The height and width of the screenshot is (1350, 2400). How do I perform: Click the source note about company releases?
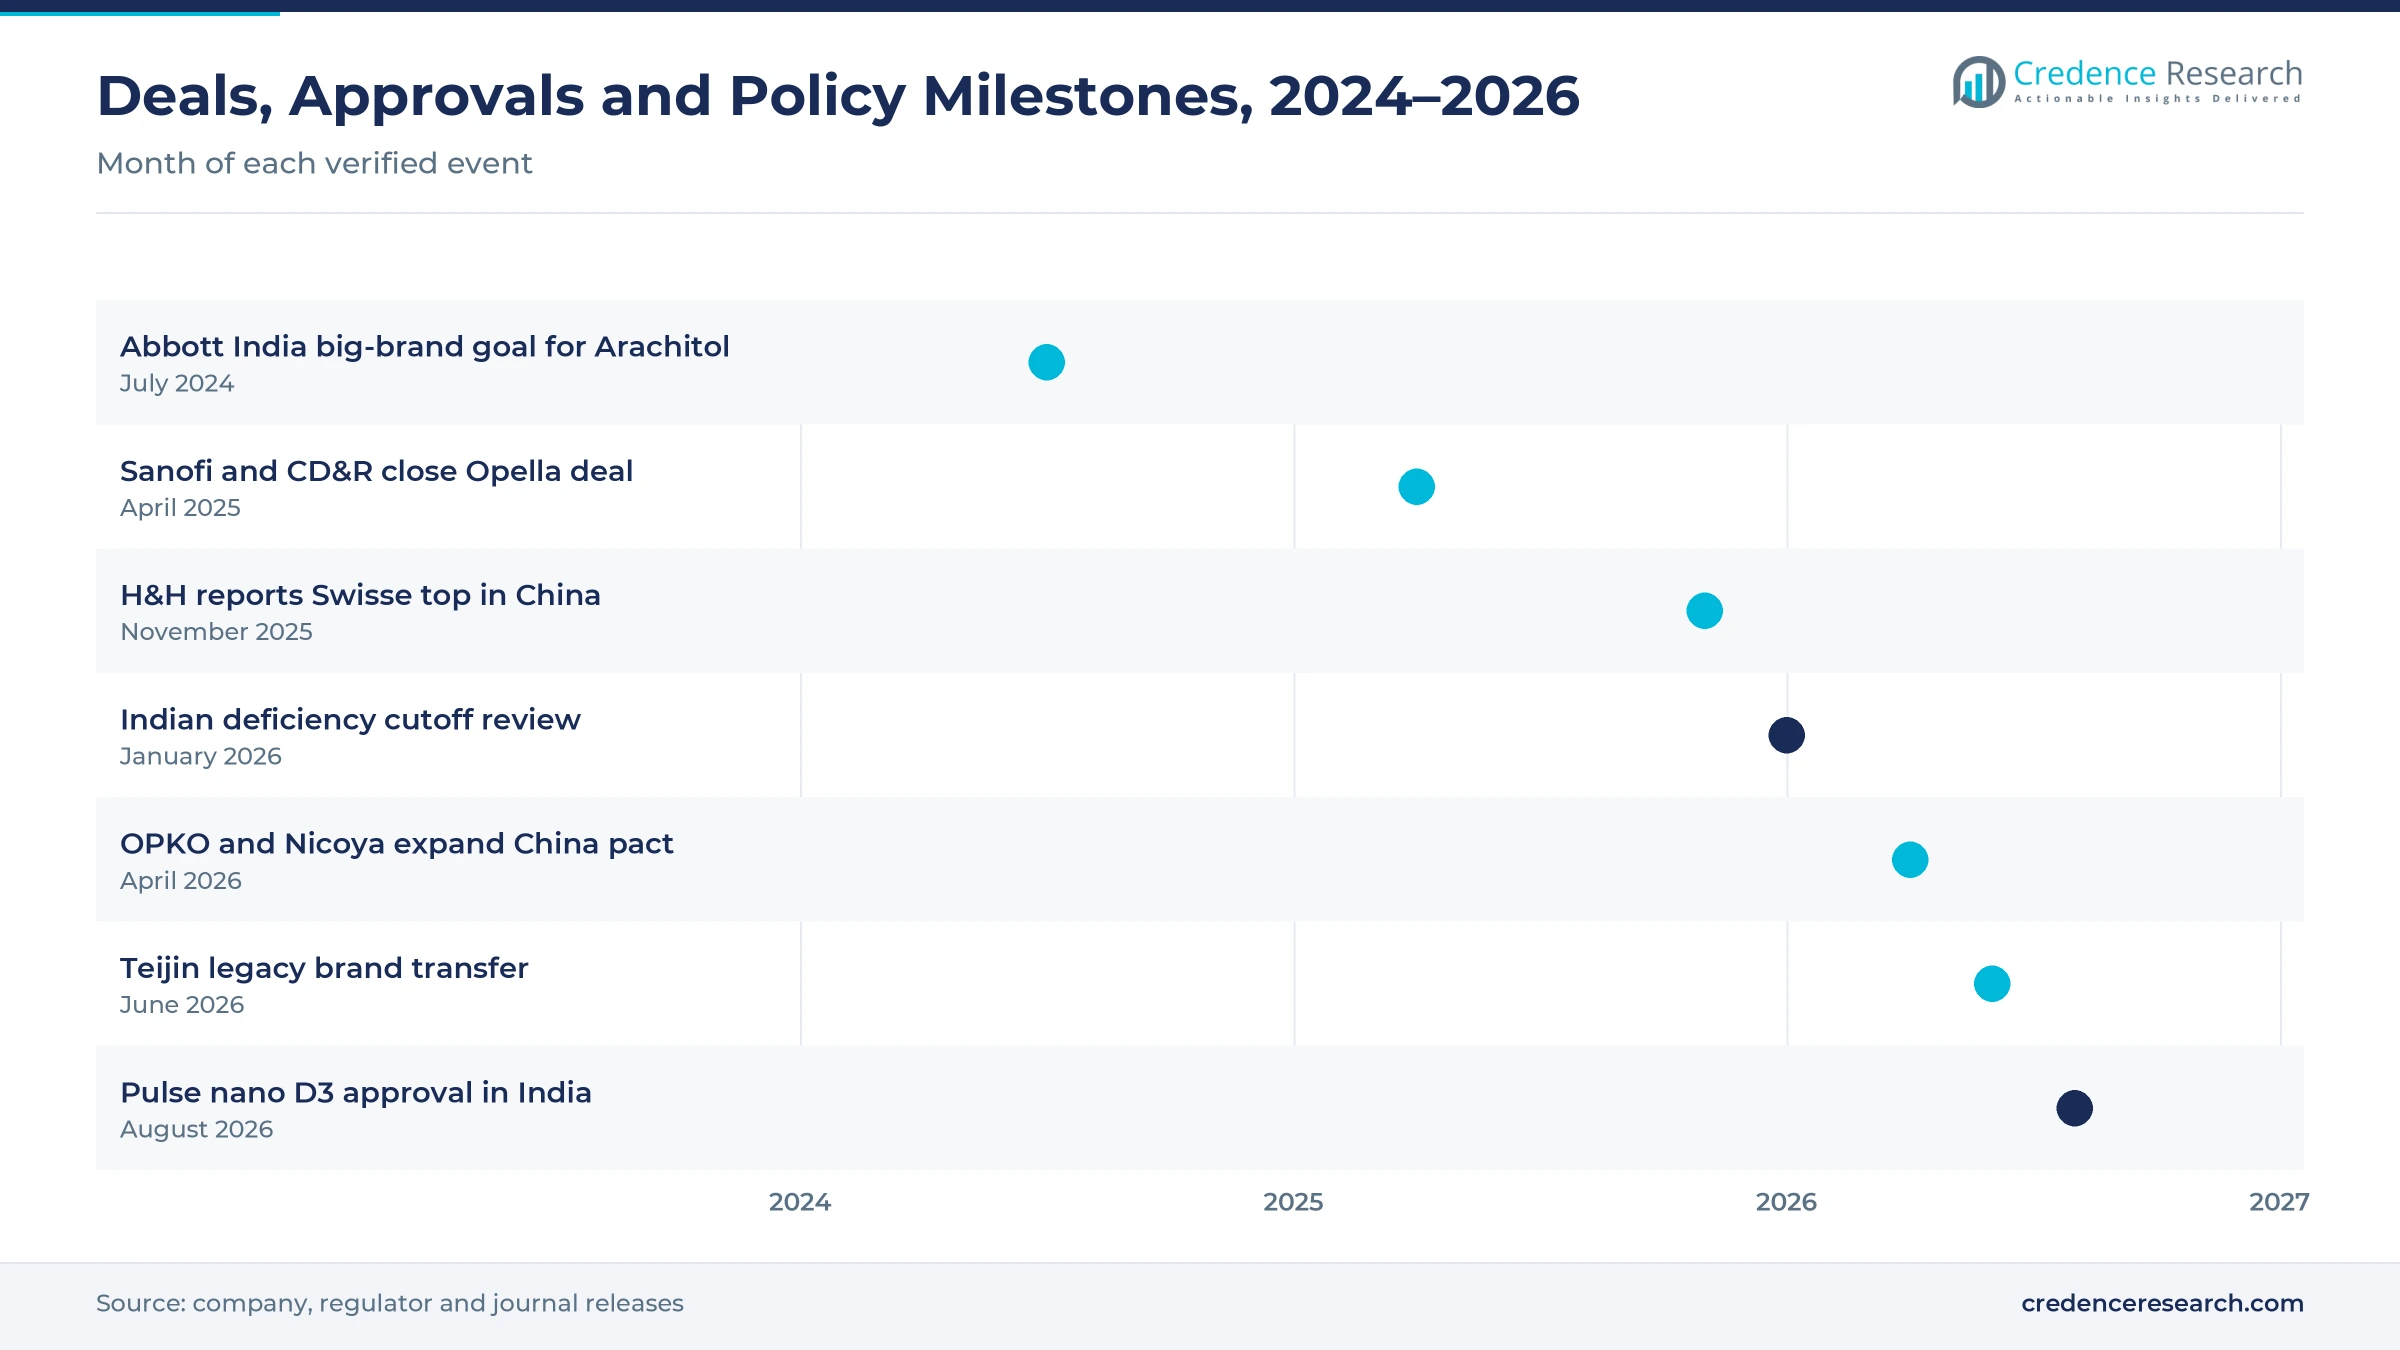[x=390, y=1303]
